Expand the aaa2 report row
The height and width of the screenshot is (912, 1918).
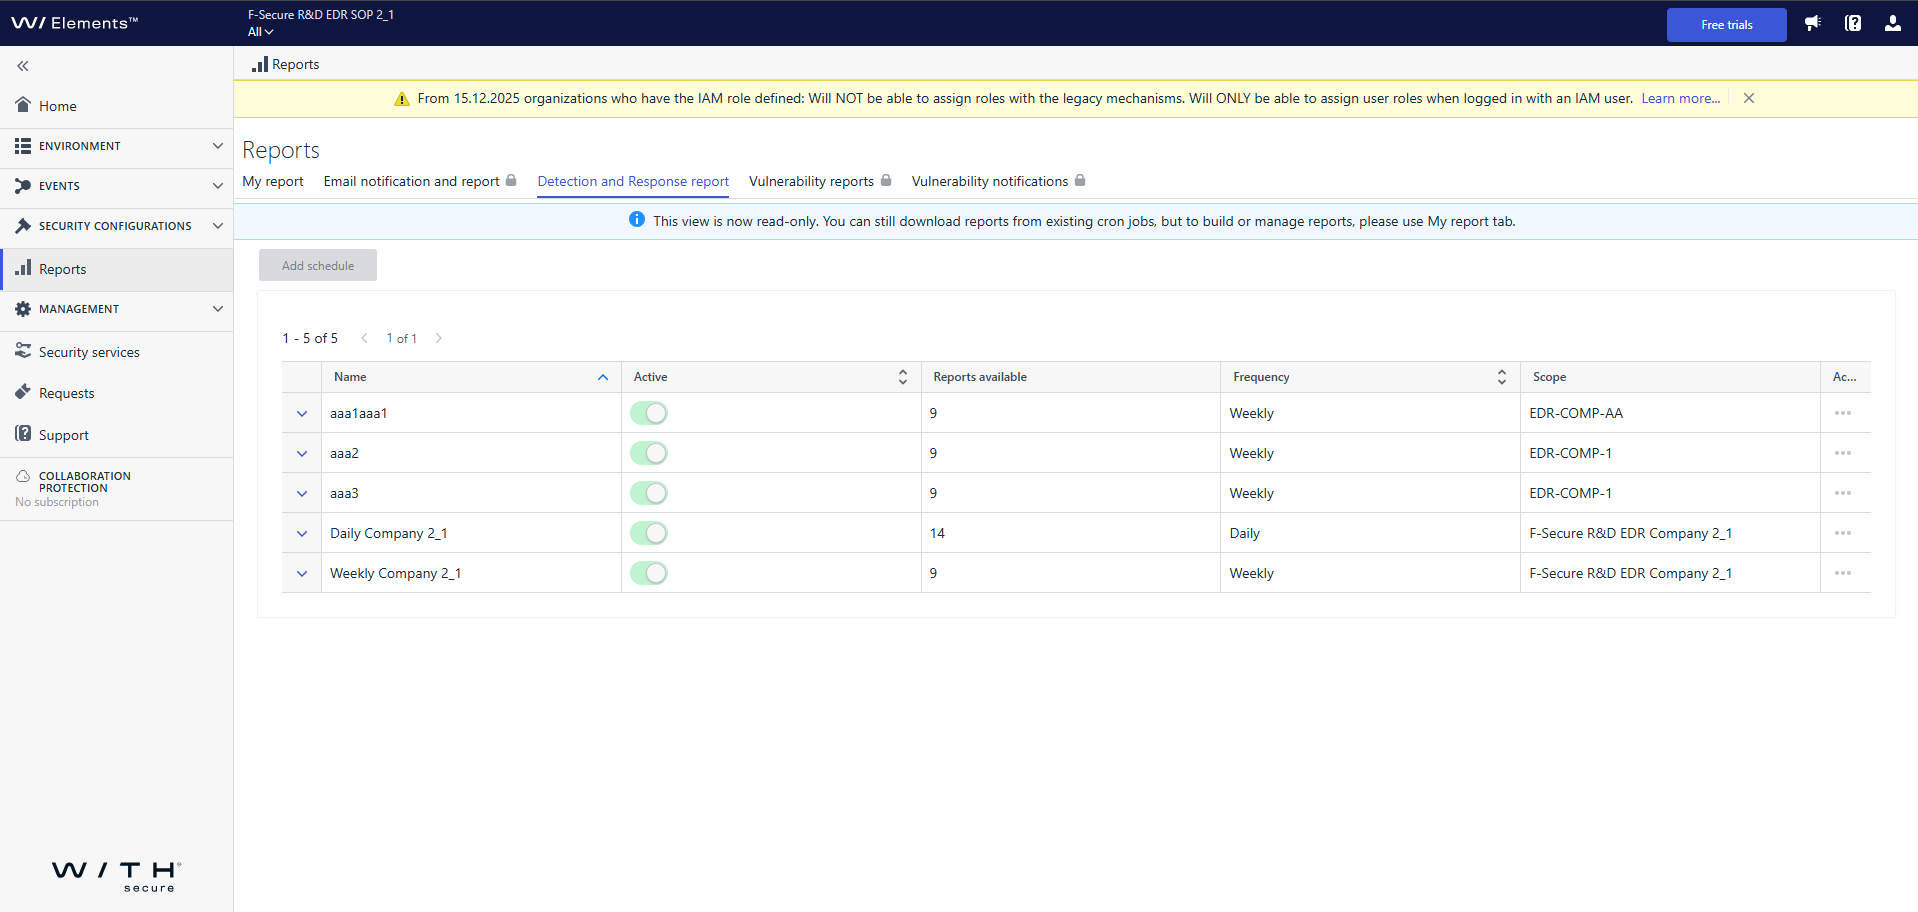click(302, 453)
